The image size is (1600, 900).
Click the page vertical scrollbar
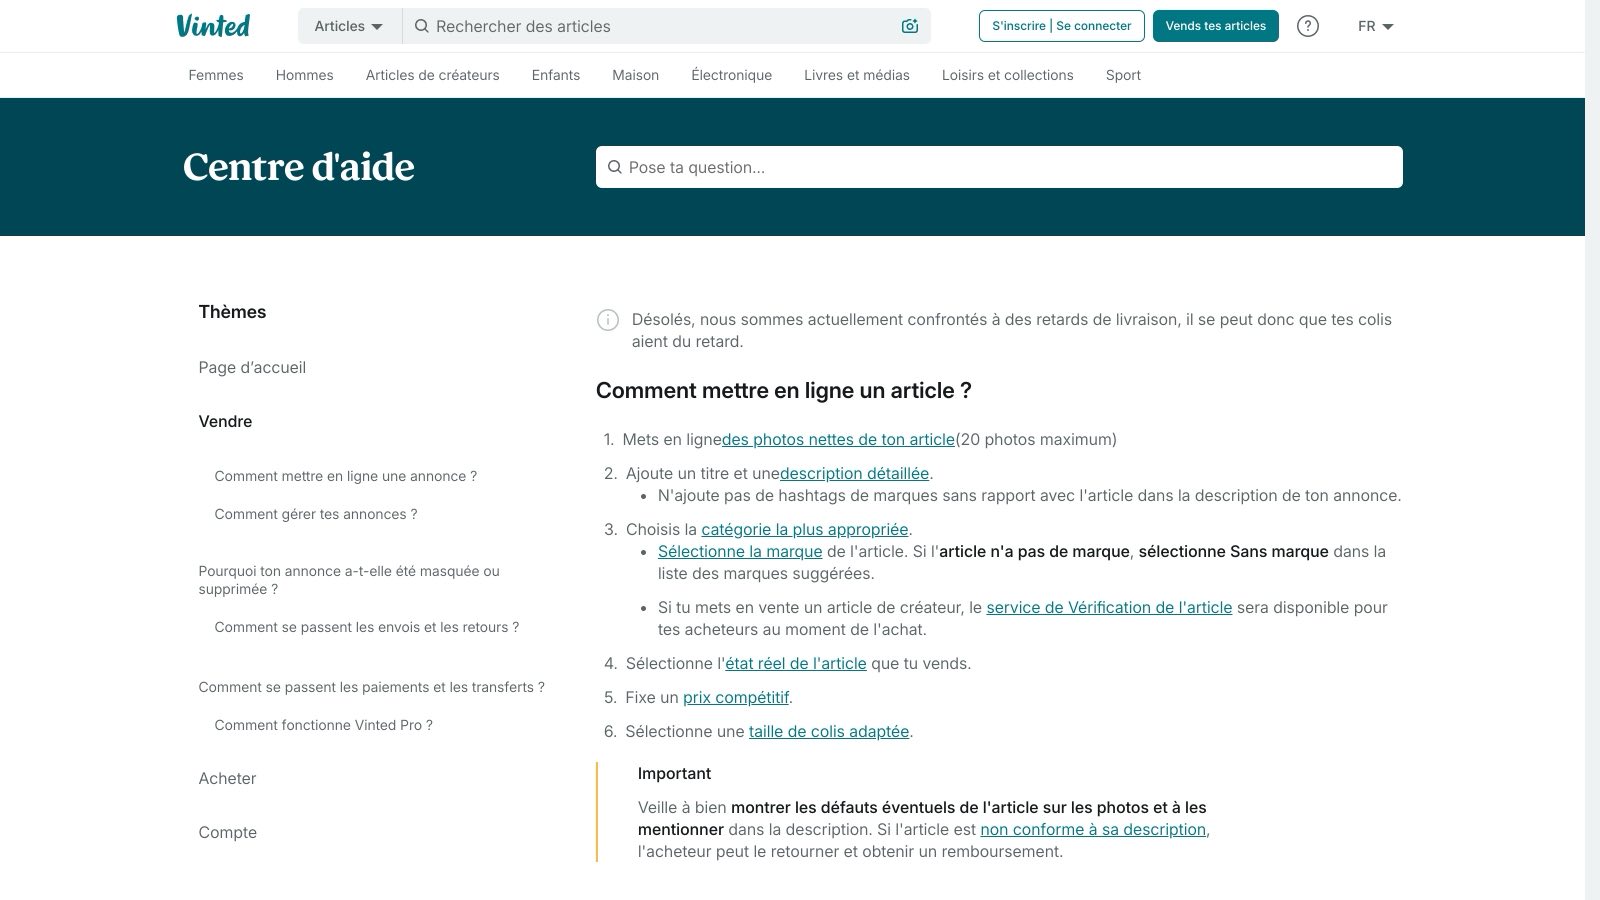pos(1592,450)
